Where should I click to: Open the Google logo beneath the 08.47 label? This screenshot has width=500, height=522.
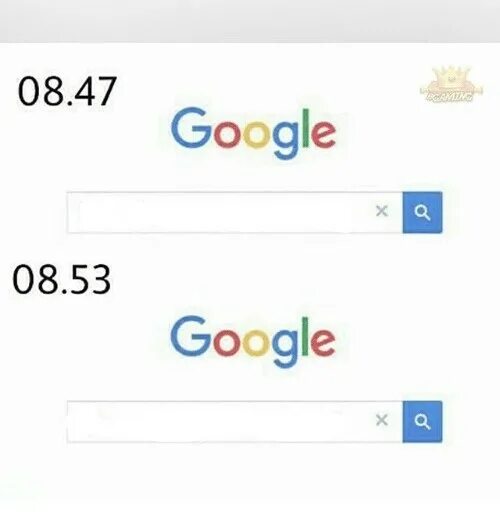253,133
